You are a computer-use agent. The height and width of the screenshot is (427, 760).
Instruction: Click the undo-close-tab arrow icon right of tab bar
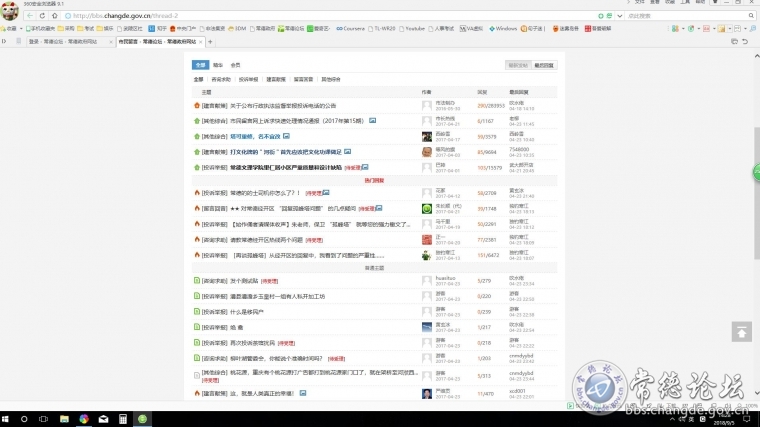[x=745, y=42]
